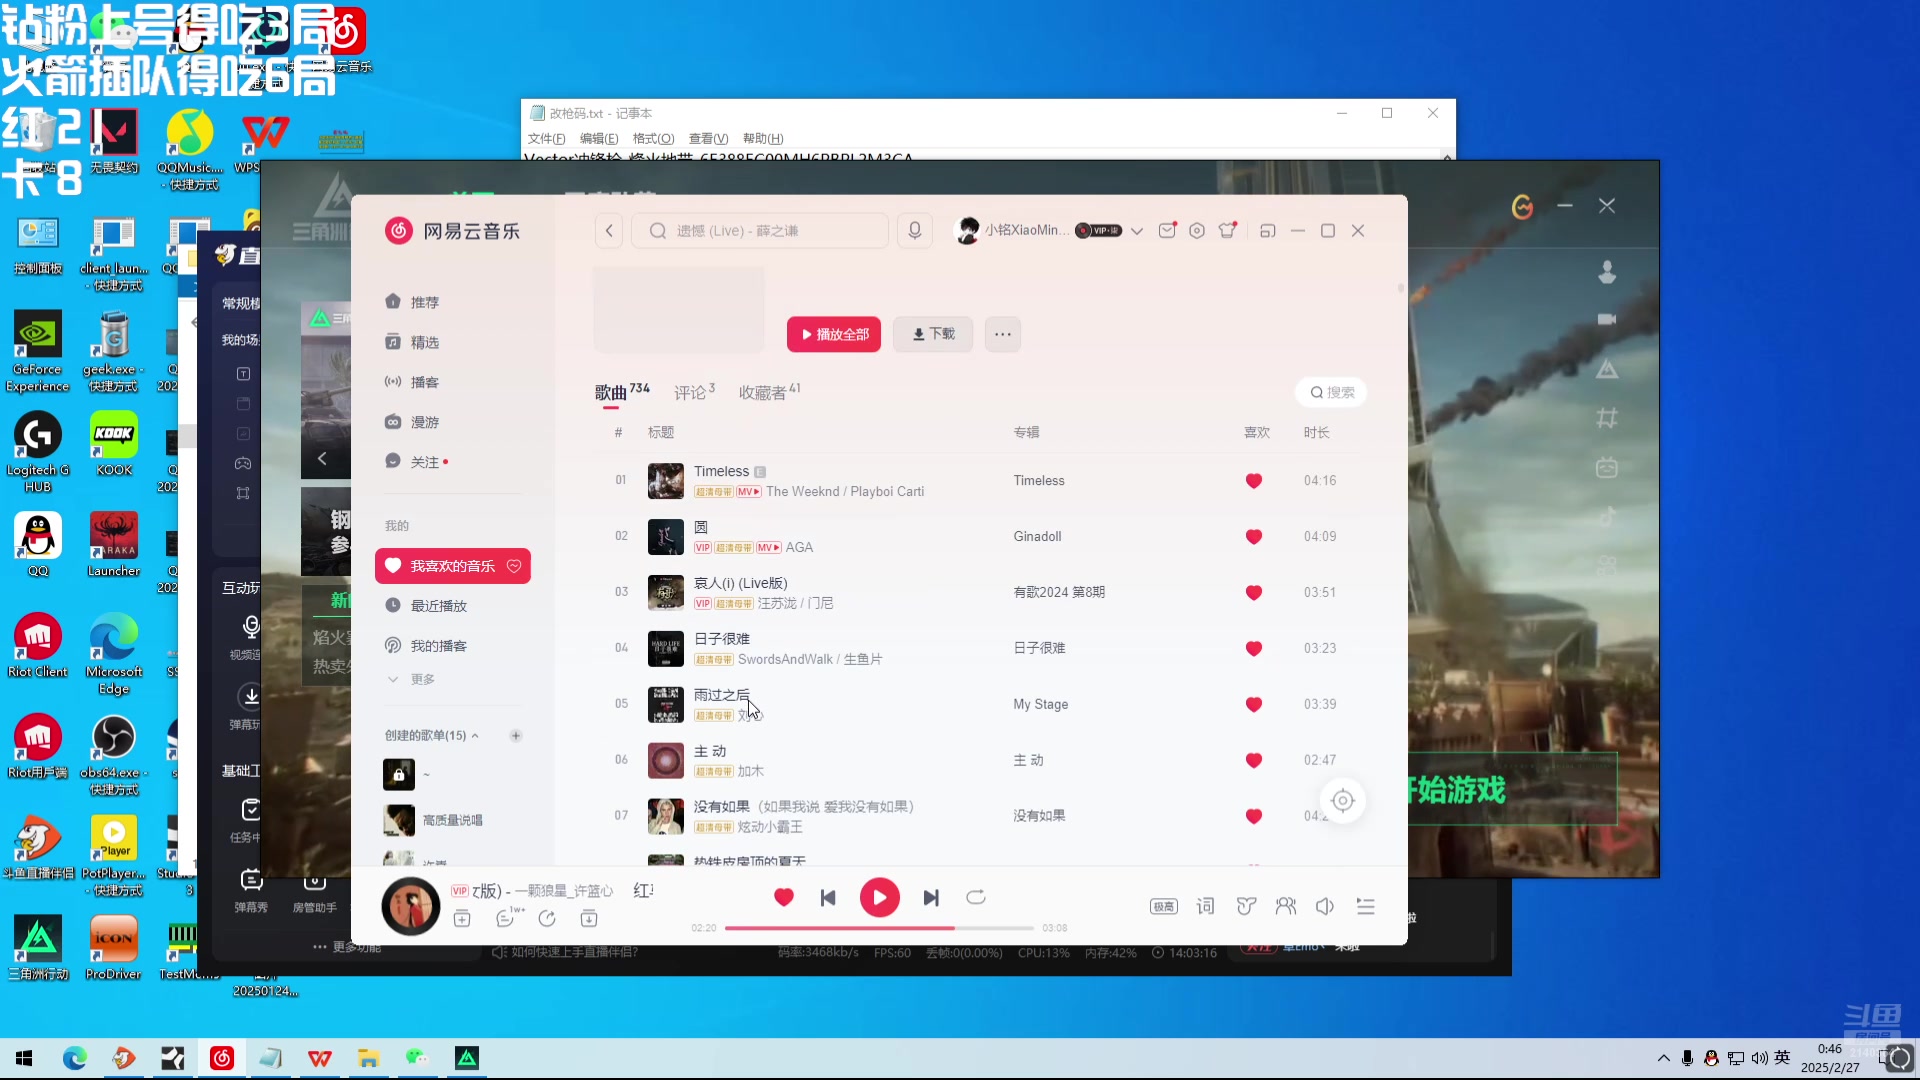The height and width of the screenshot is (1080, 1920).
Task: Expand the user account dropdown arrow
Action: point(1137,231)
